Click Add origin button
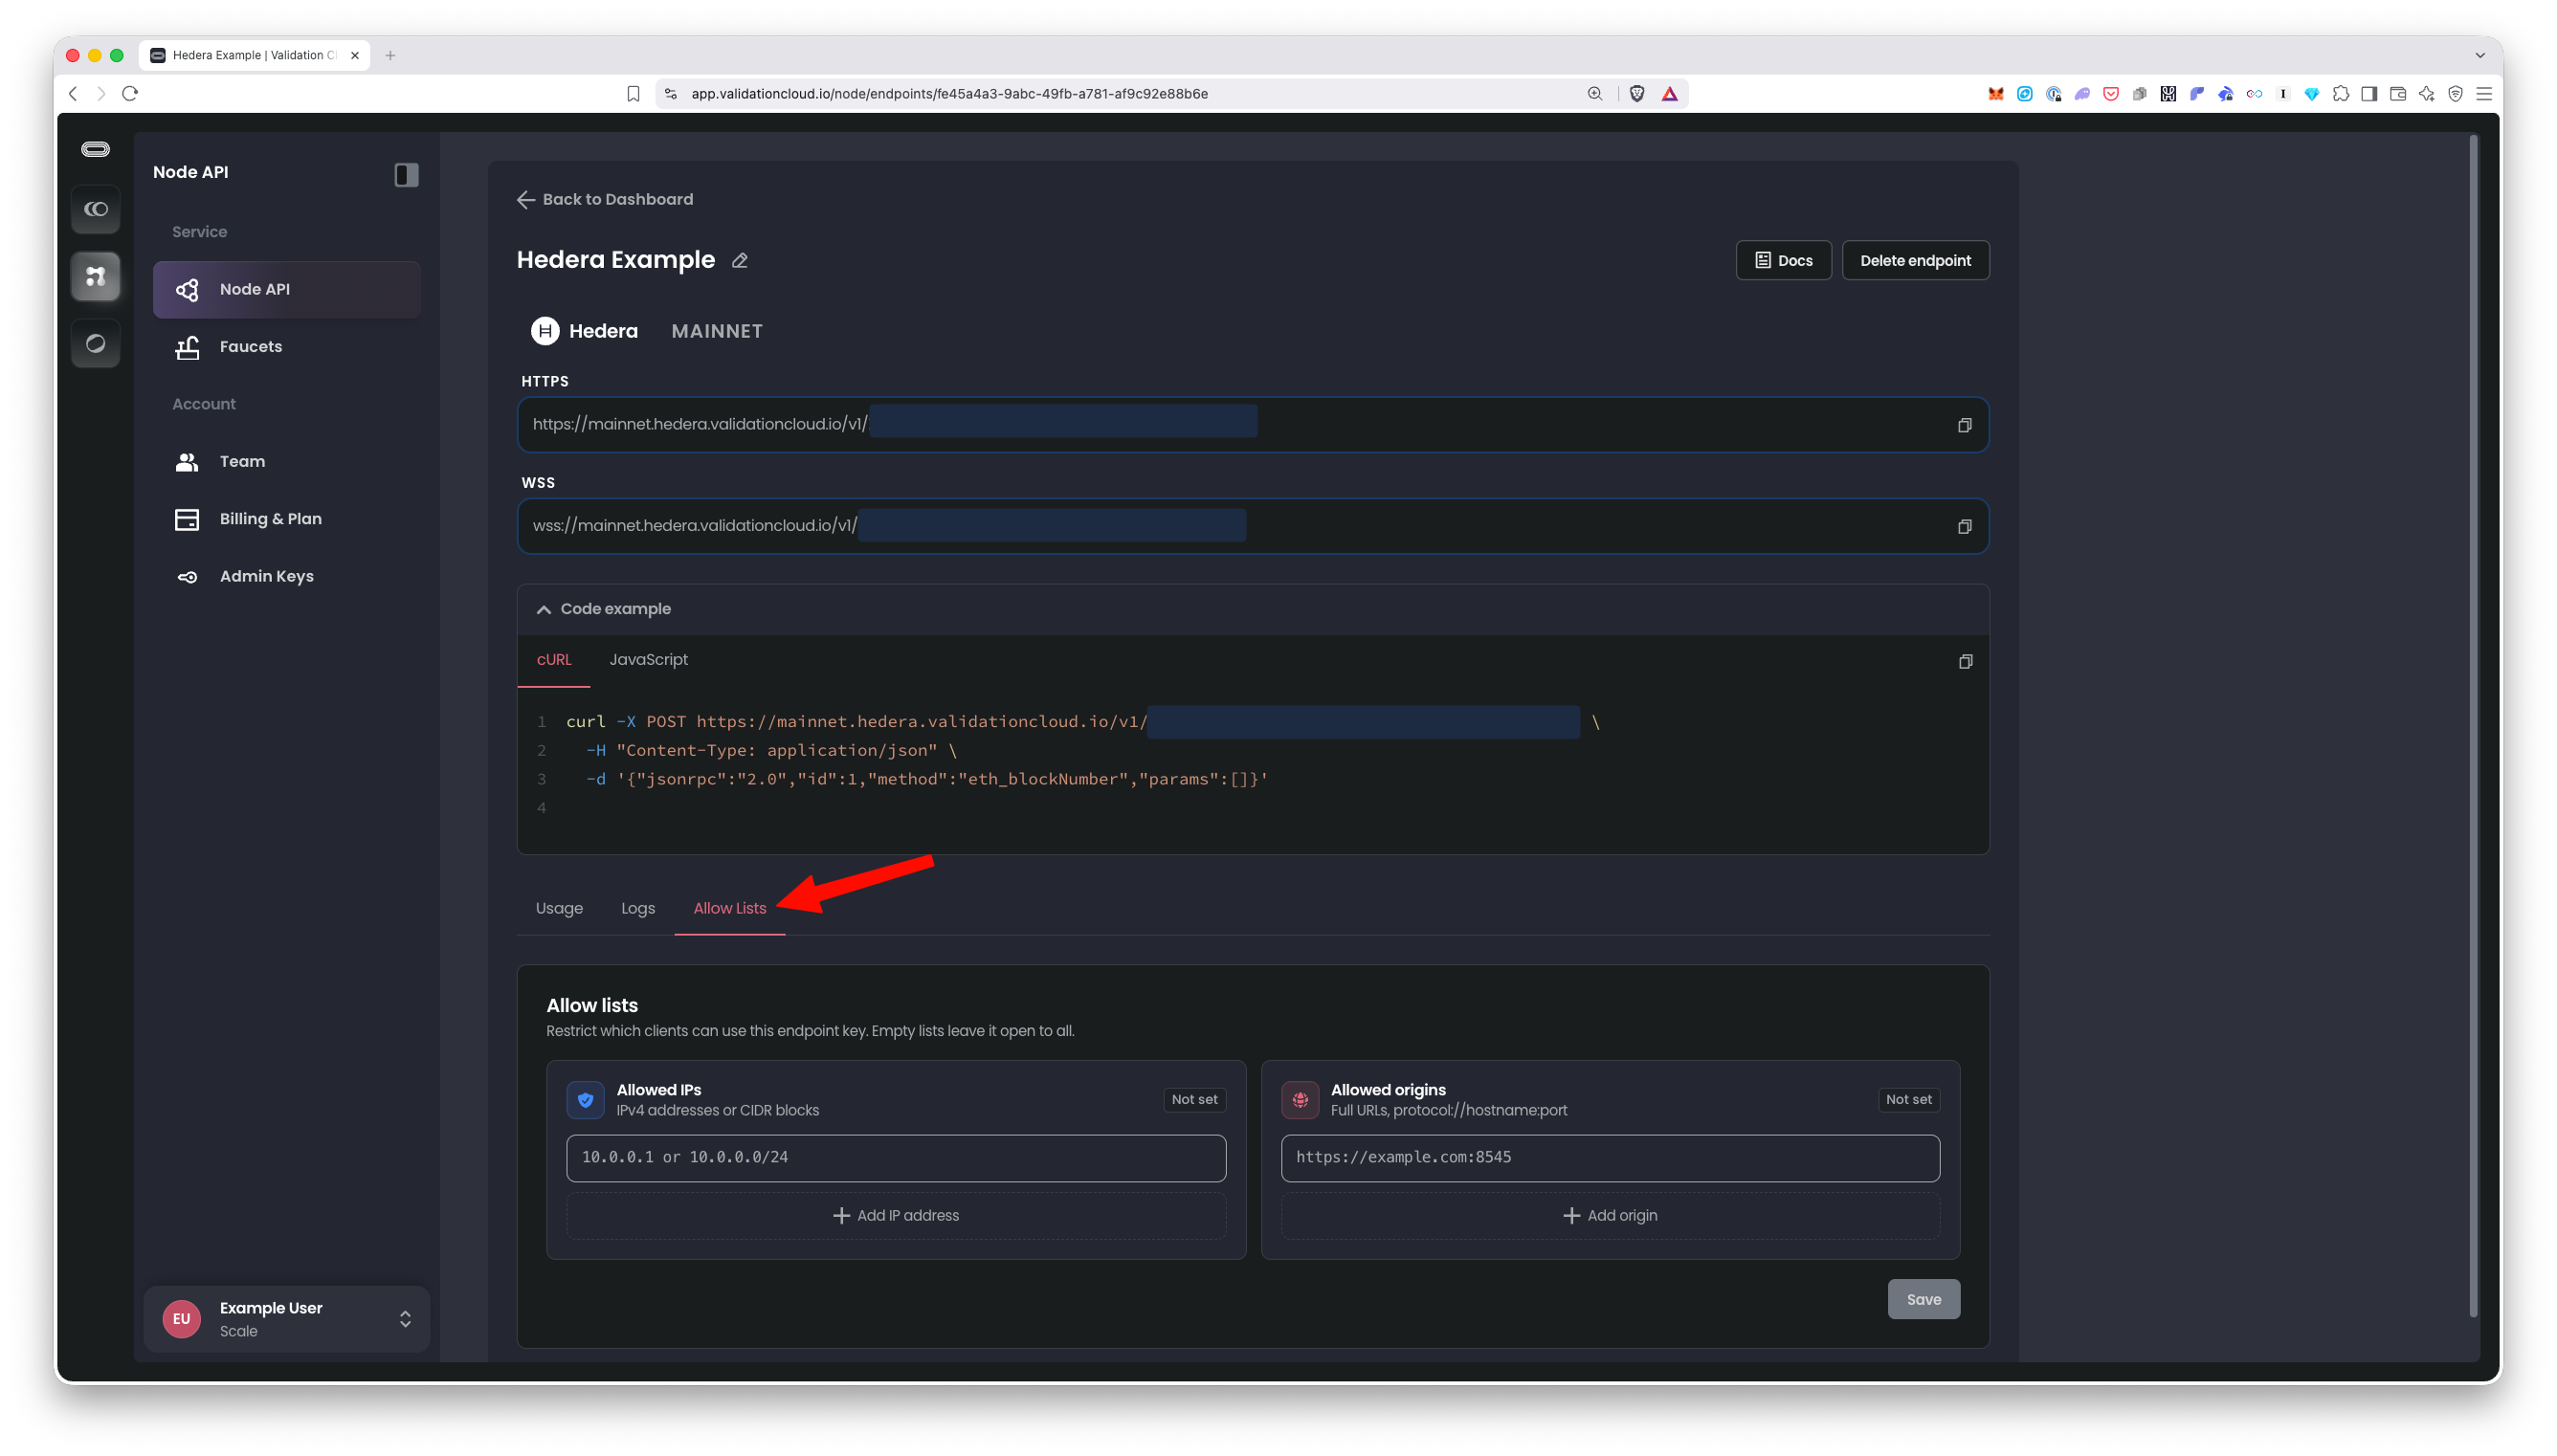The height and width of the screenshot is (1456, 2557). coord(1610,1215)
